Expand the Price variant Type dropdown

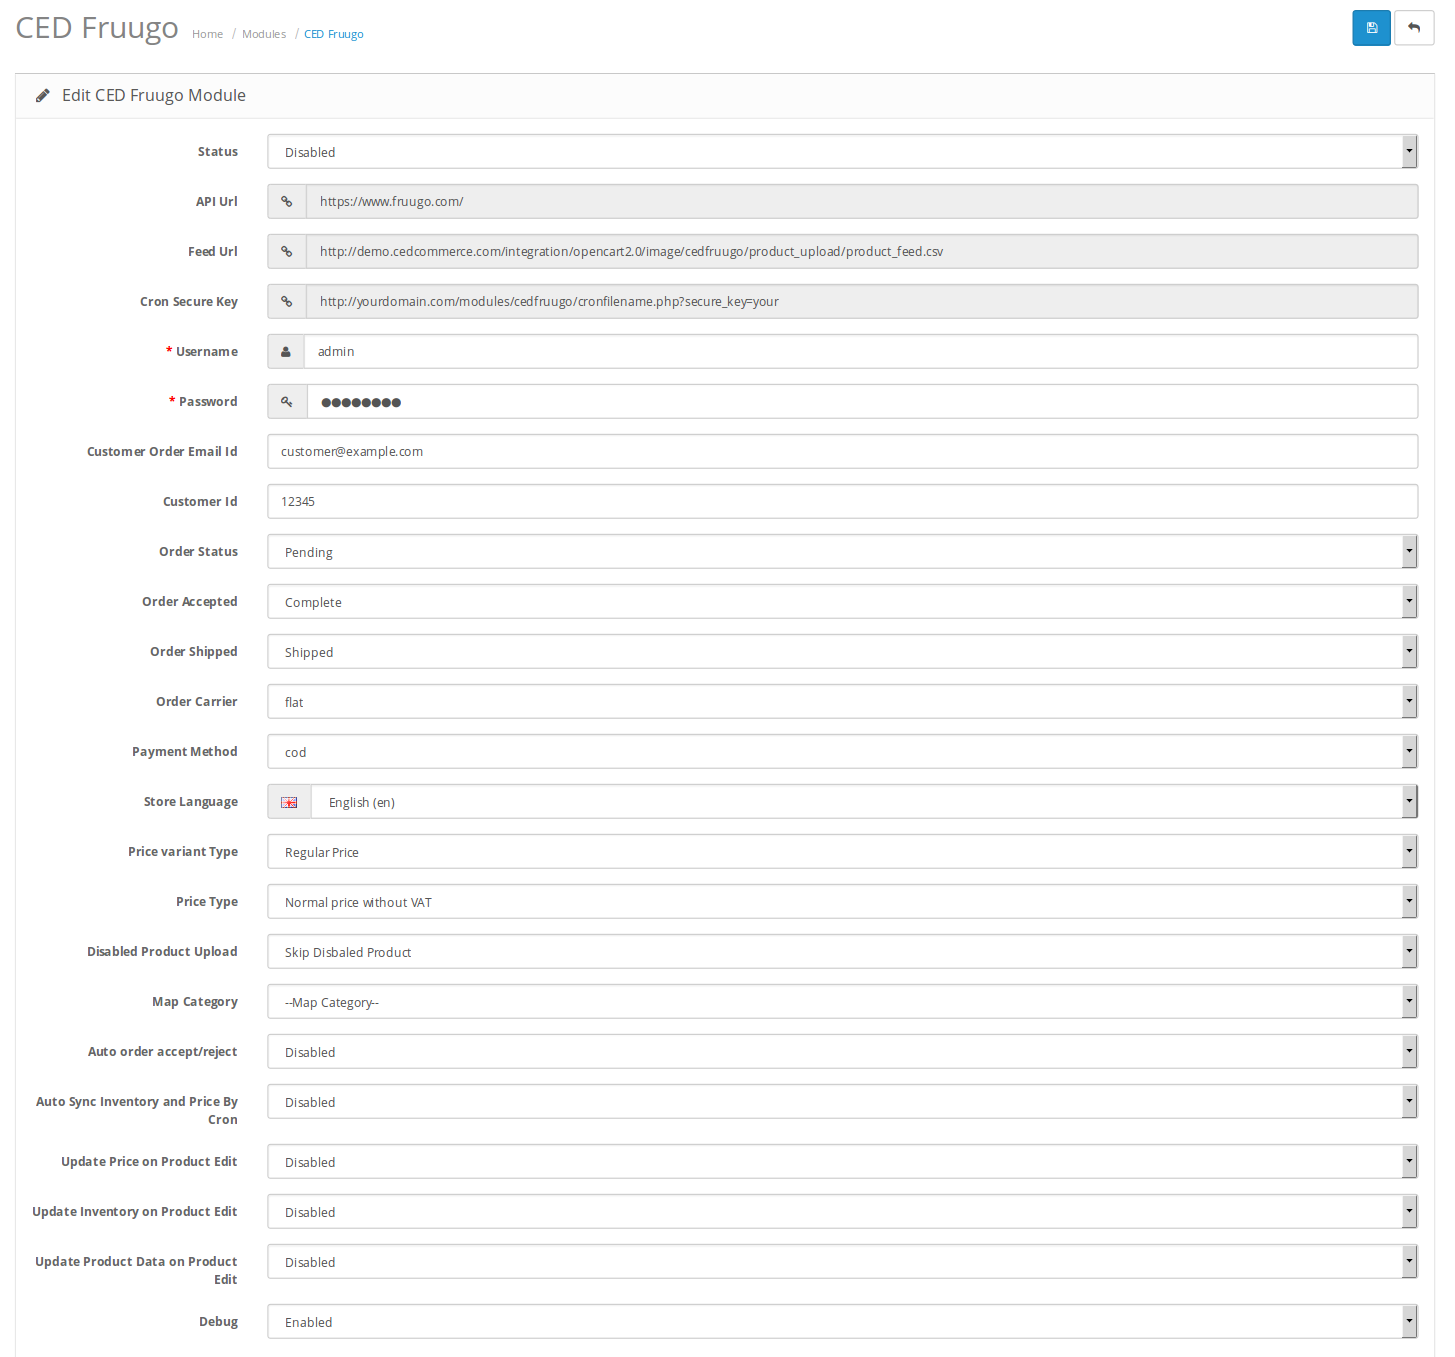click(842, 851)
